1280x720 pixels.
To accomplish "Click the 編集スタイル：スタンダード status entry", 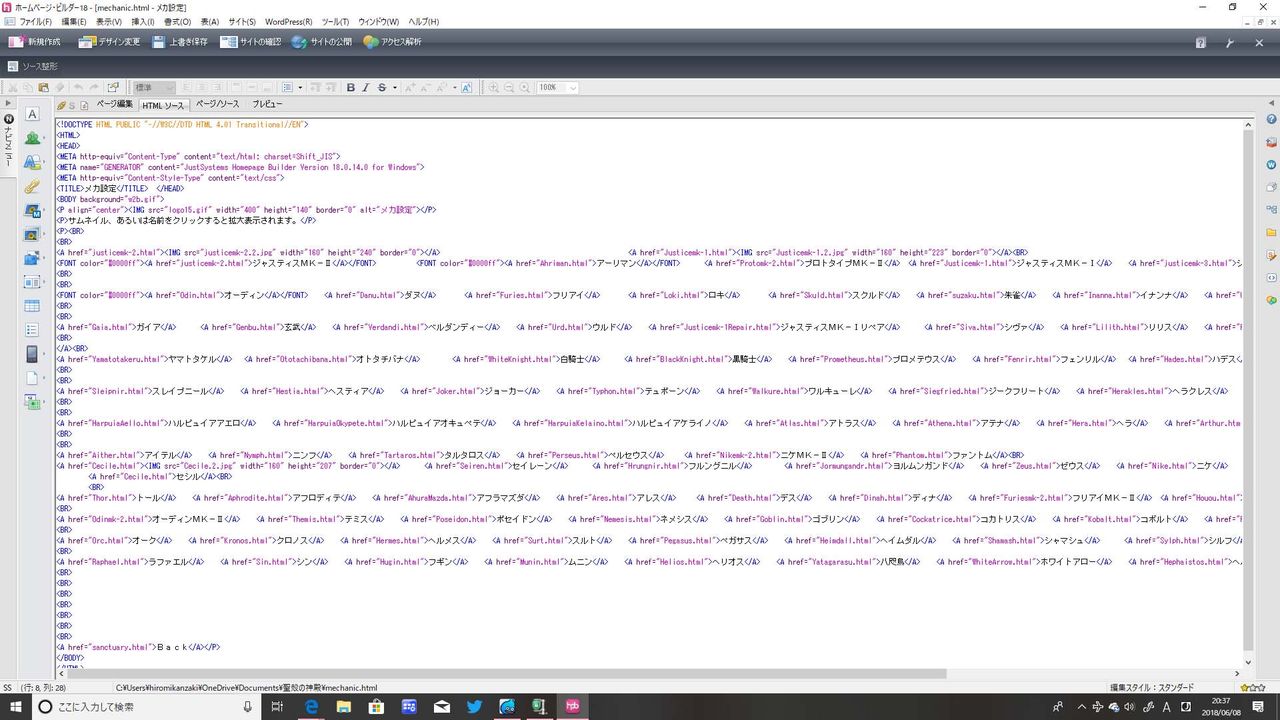I will click(x=1151, y=688).
